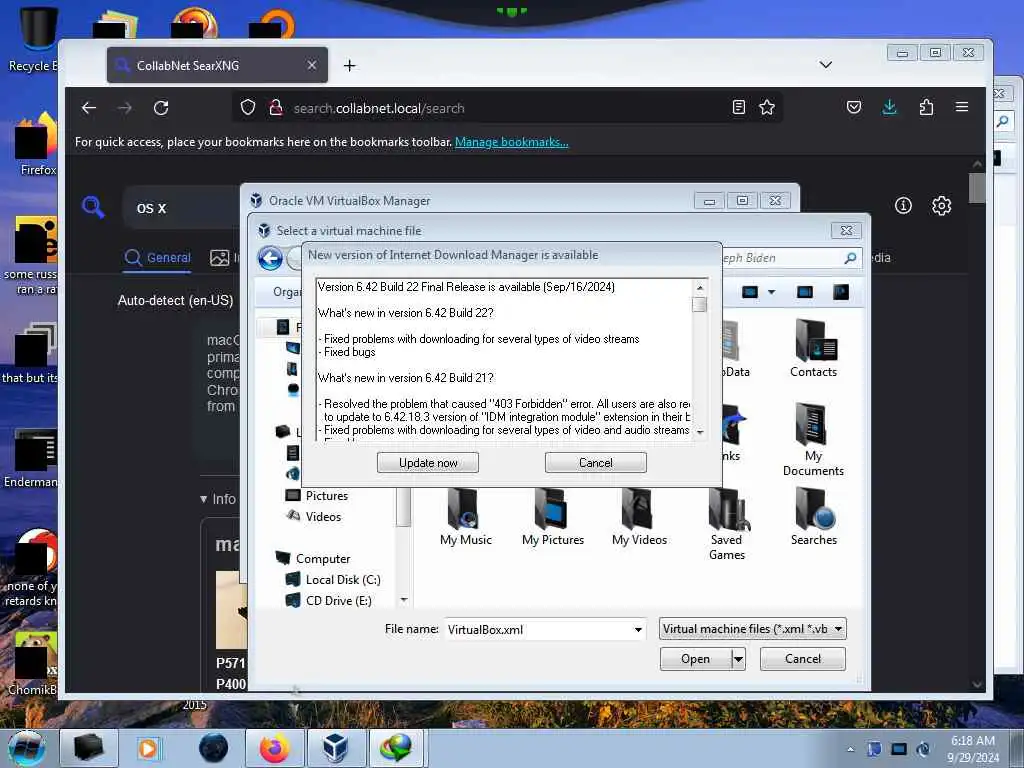Cancel the IDM update dialog

[x=596, y=462]
